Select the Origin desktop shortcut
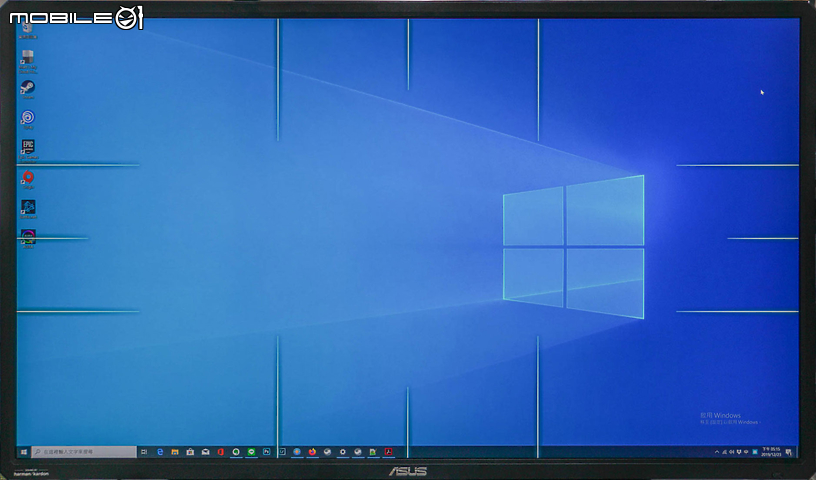816x480 pixels. 28,180
